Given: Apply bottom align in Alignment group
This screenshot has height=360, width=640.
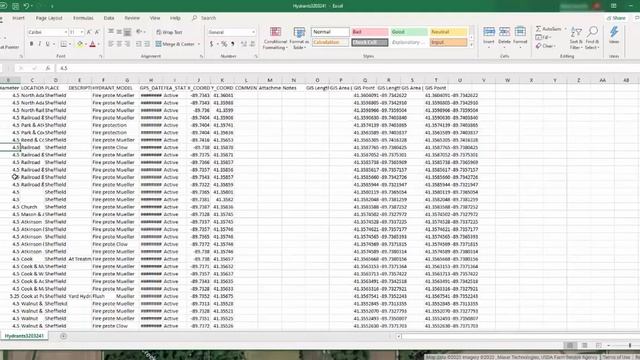Looking at the screenshot, I should (127, 32).
